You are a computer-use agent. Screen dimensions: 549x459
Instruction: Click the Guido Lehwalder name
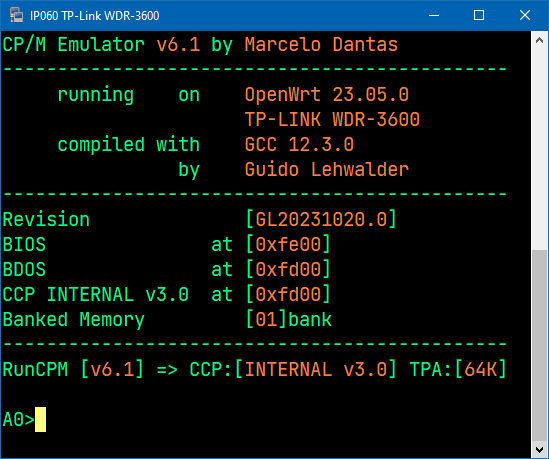click(327, 169)
